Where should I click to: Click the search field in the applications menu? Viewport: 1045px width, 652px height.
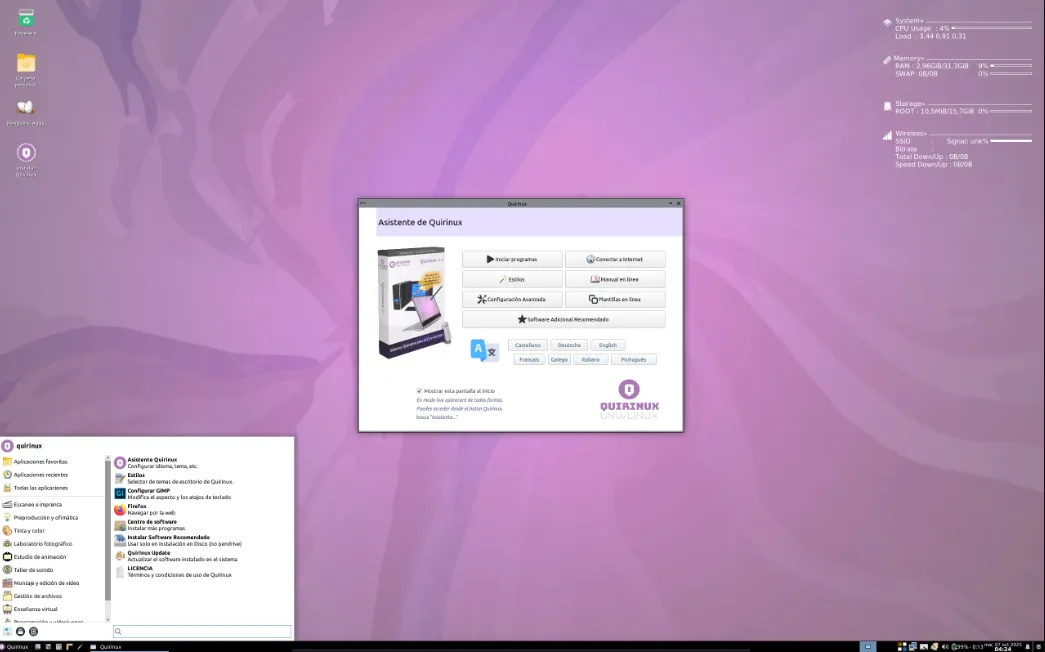pos(200,631)
